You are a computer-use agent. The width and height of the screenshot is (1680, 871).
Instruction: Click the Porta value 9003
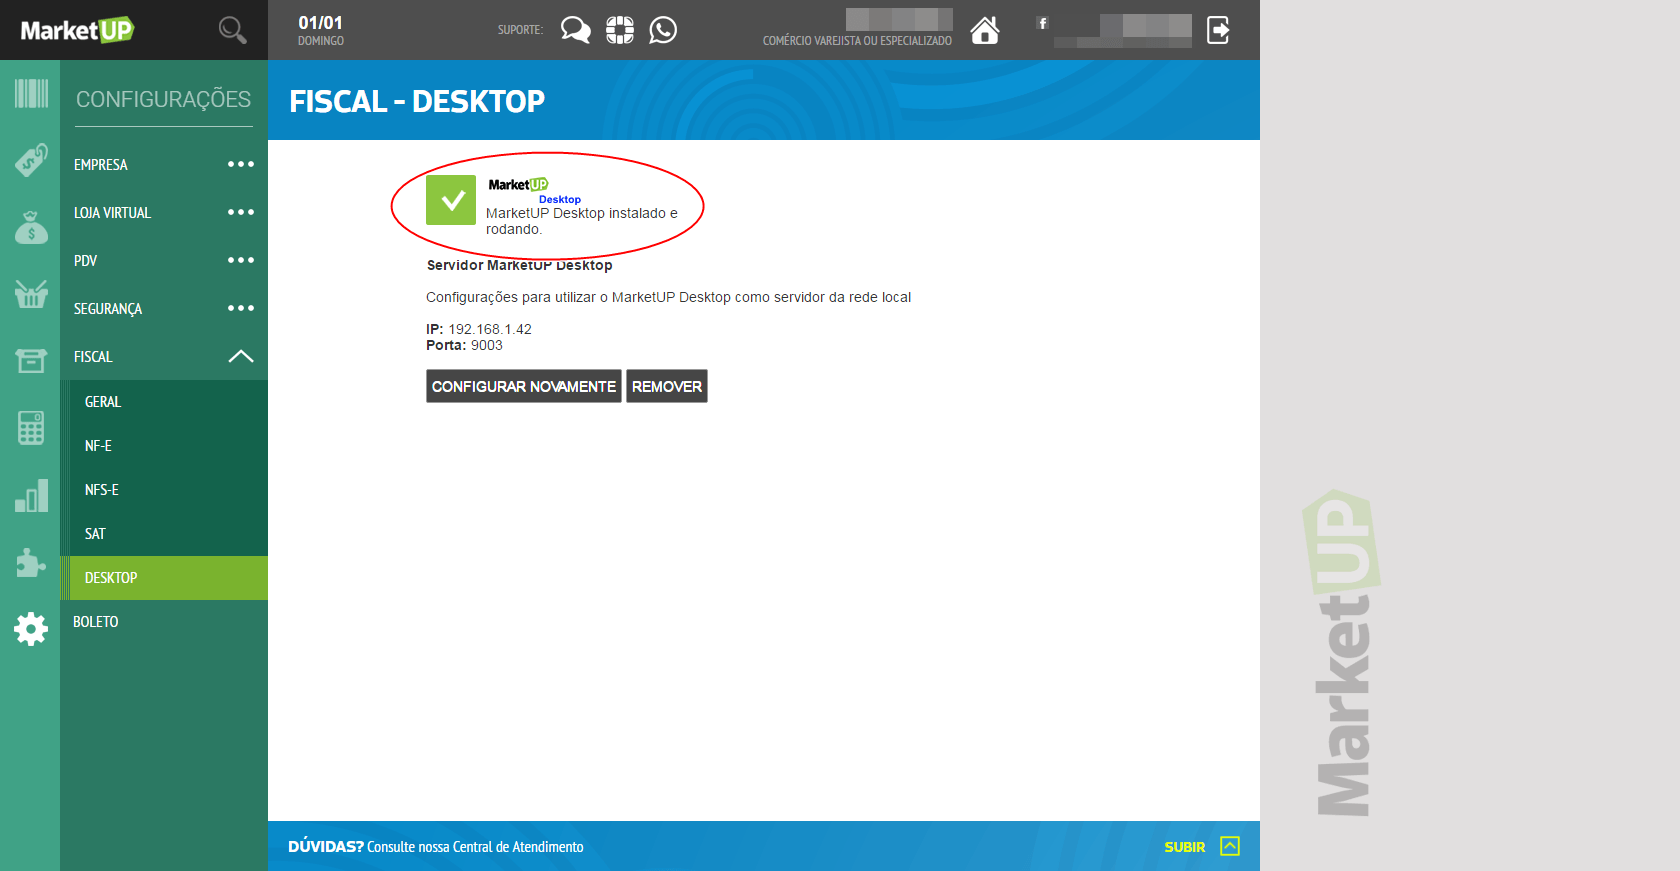[487, 345]
